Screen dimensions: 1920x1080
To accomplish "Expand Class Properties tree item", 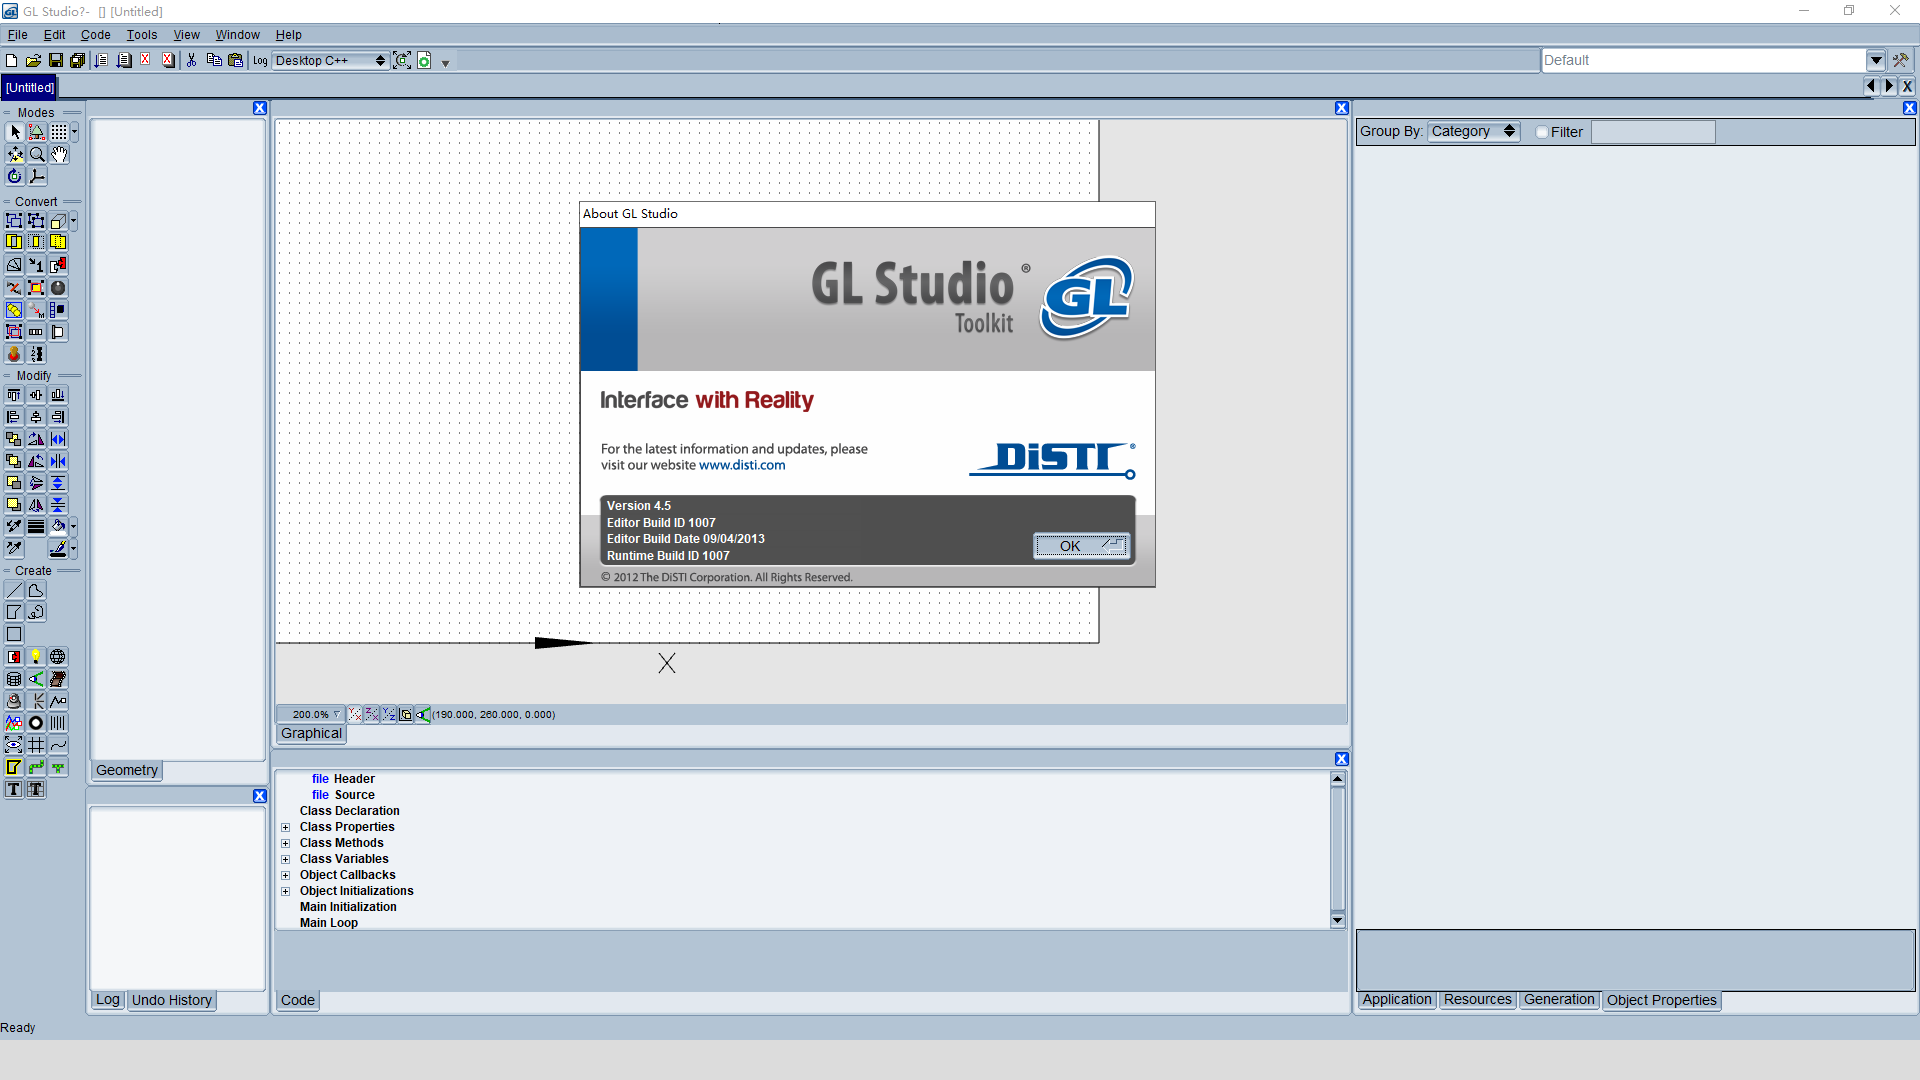I will point(287,827).
